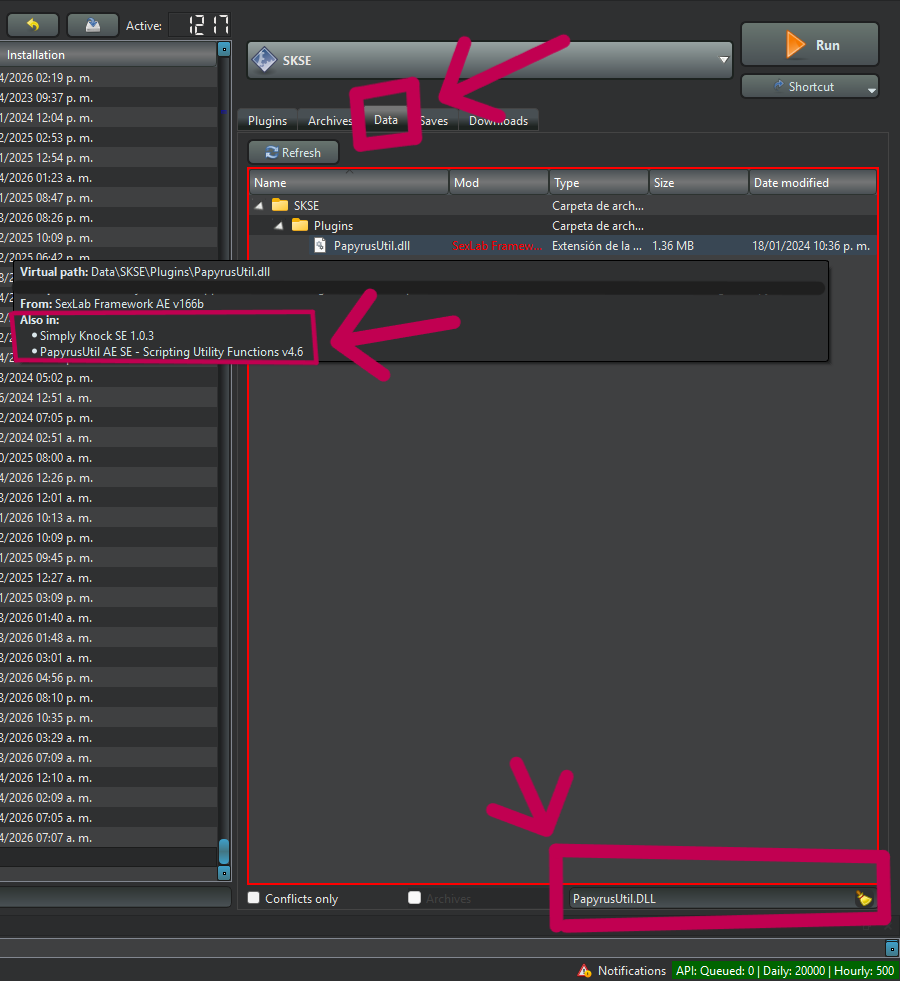Select the 08:00 a. m. installation row

(108, 458)
